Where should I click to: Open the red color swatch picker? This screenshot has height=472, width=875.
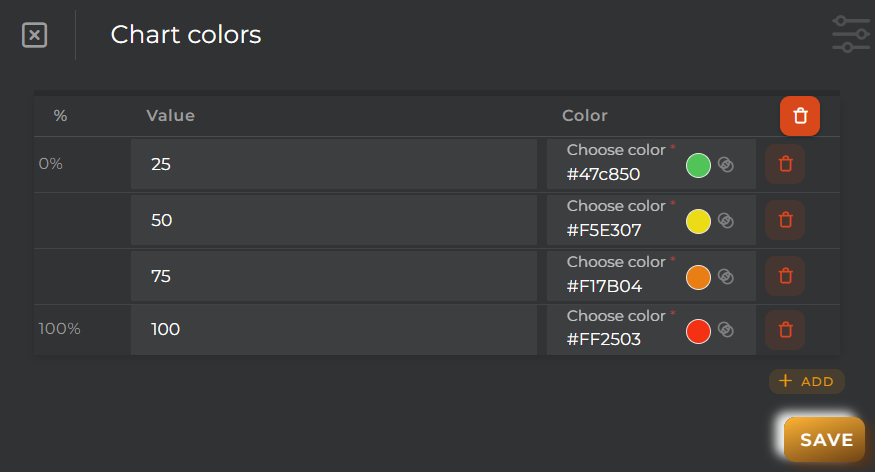point(698,331)
